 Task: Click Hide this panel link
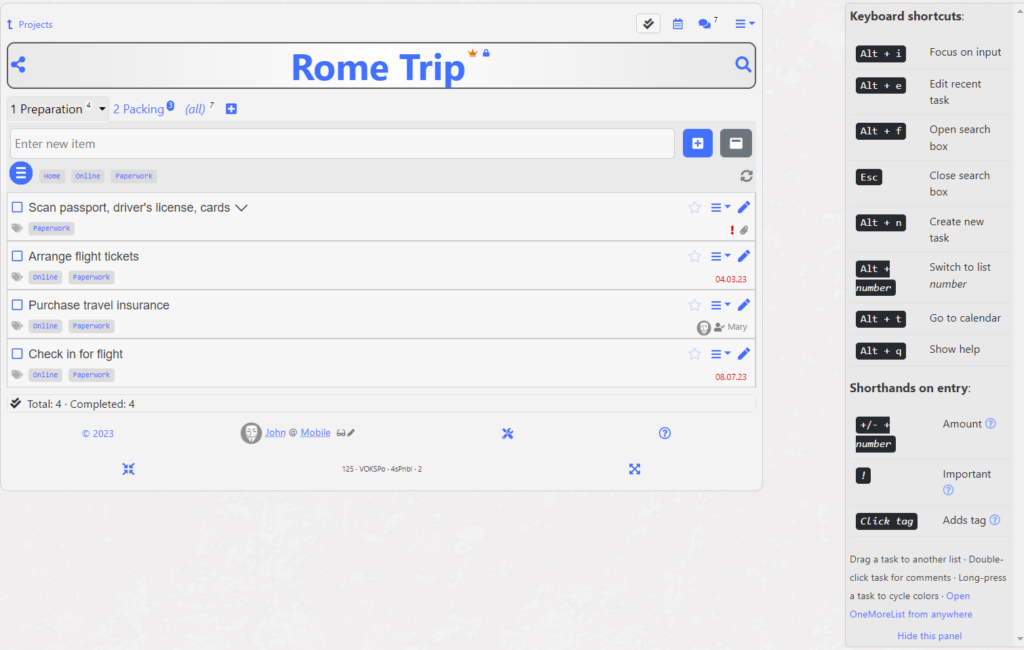click(929, 636)
